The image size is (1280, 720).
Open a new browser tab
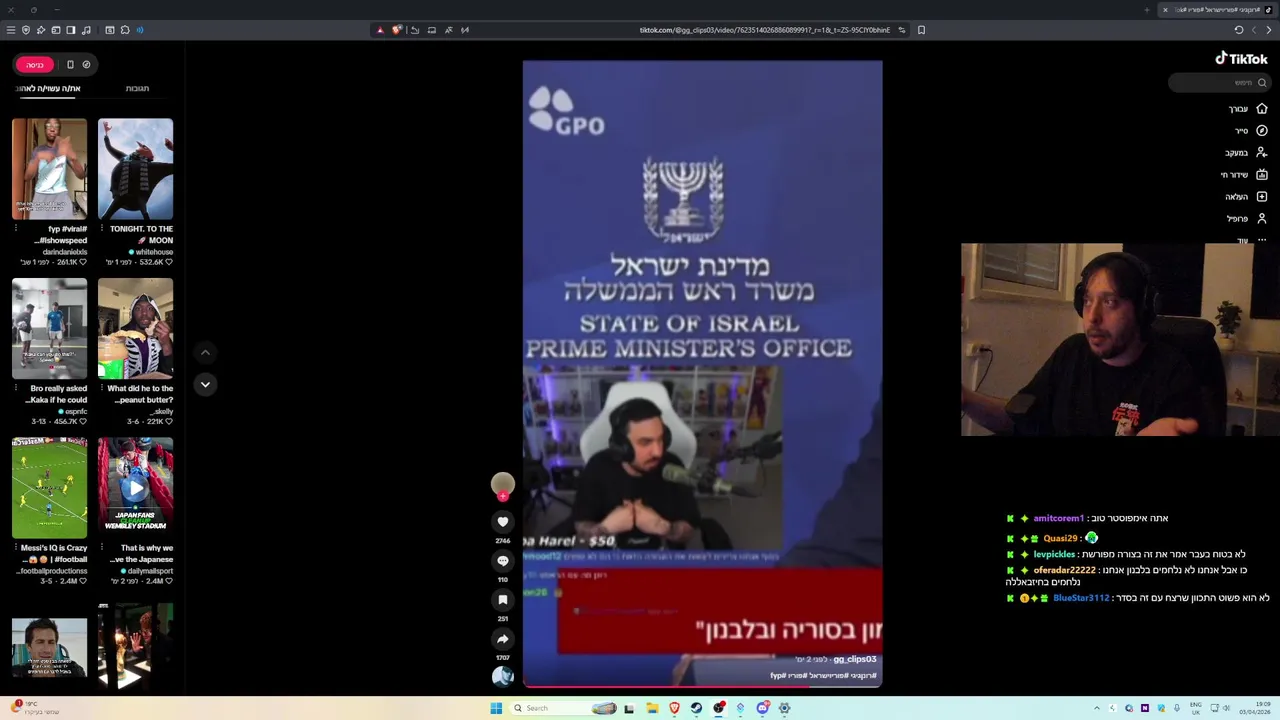[x=1146, y=9]
